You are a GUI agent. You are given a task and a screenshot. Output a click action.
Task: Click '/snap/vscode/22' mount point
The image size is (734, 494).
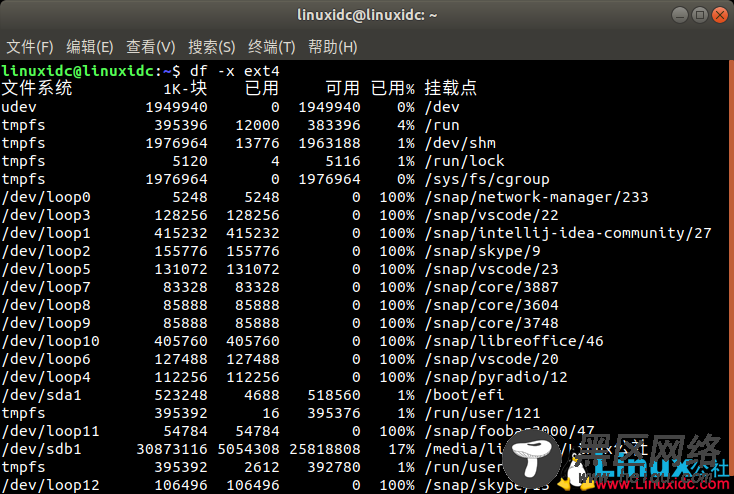(x=492, y=215)
